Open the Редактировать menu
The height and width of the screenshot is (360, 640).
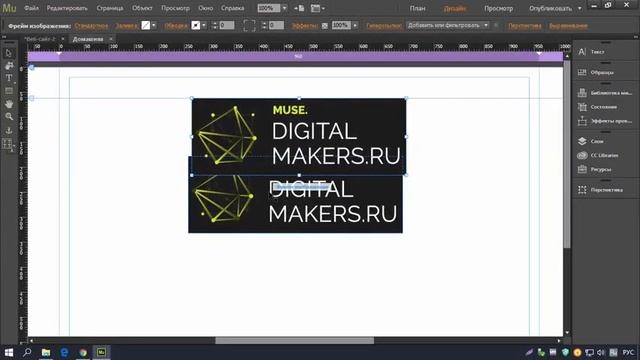[67, 8]
